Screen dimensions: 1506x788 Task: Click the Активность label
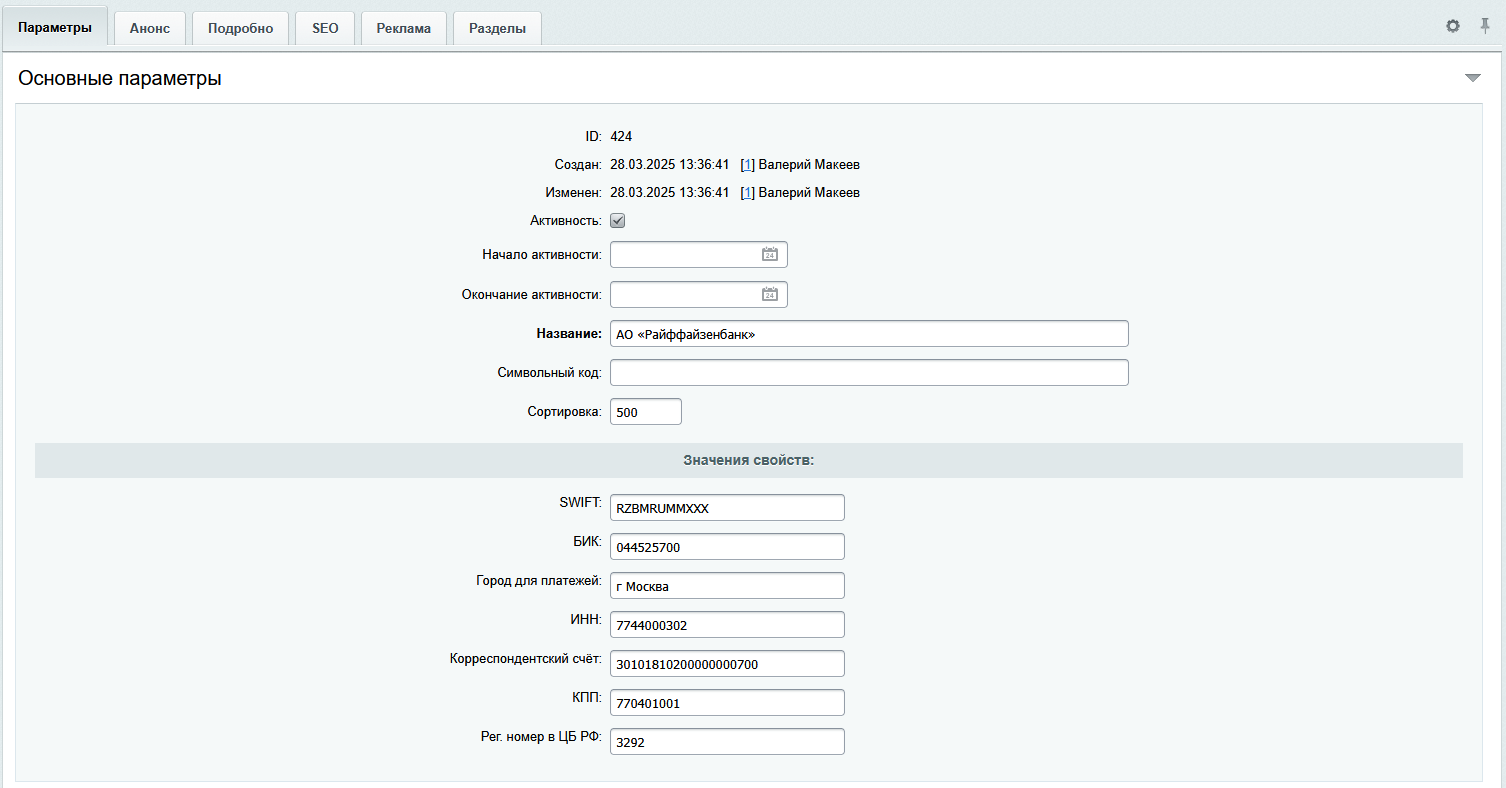566,220
